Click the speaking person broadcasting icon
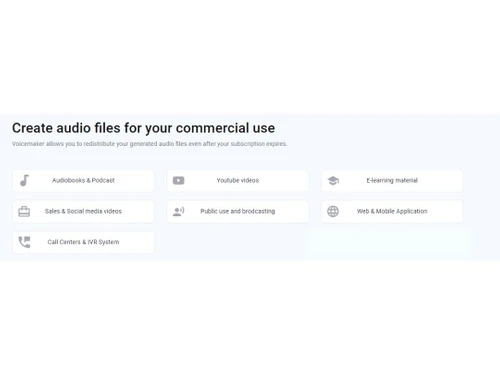Screen dimensions: 500x375 pyautogui.click(x=178, y=211)
